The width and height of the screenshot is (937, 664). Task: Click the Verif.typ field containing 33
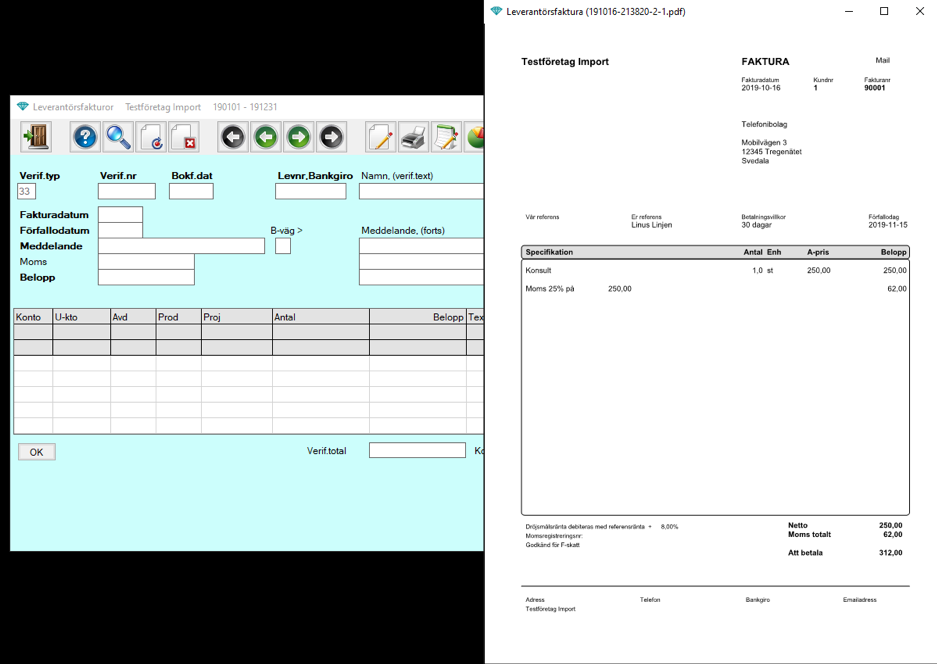coord(27,191)
